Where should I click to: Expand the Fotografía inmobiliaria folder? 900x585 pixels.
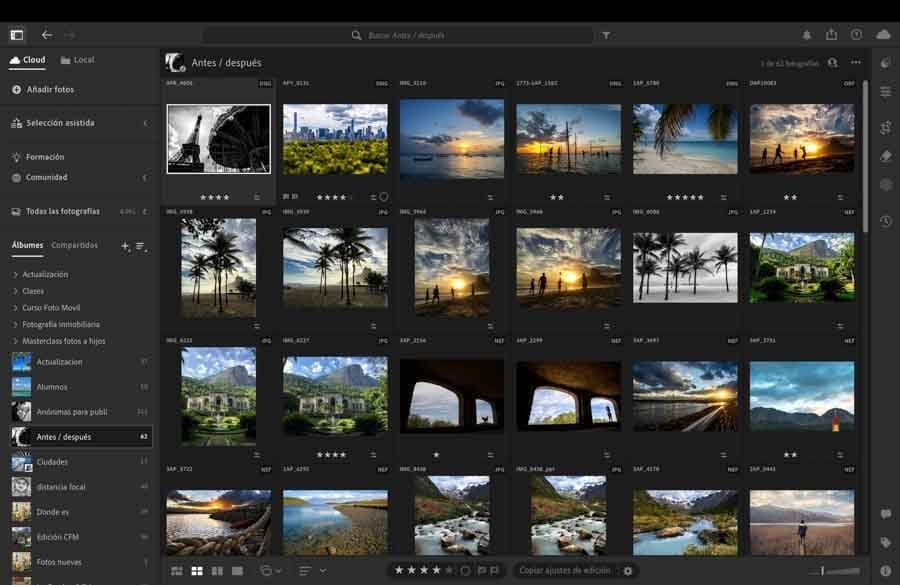pyautogui.click(x=15, y=324)
